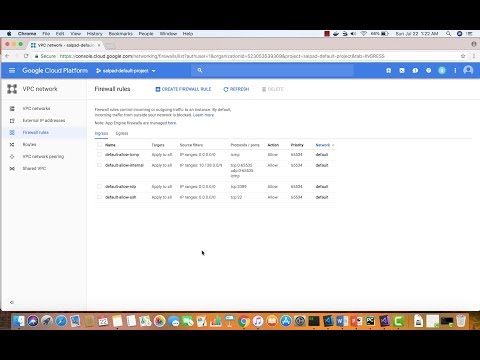Open Safari from the dock

click(61, 321)
